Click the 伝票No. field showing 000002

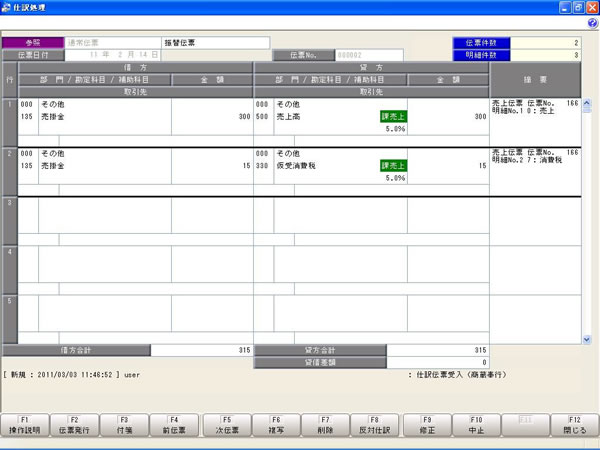369,55
